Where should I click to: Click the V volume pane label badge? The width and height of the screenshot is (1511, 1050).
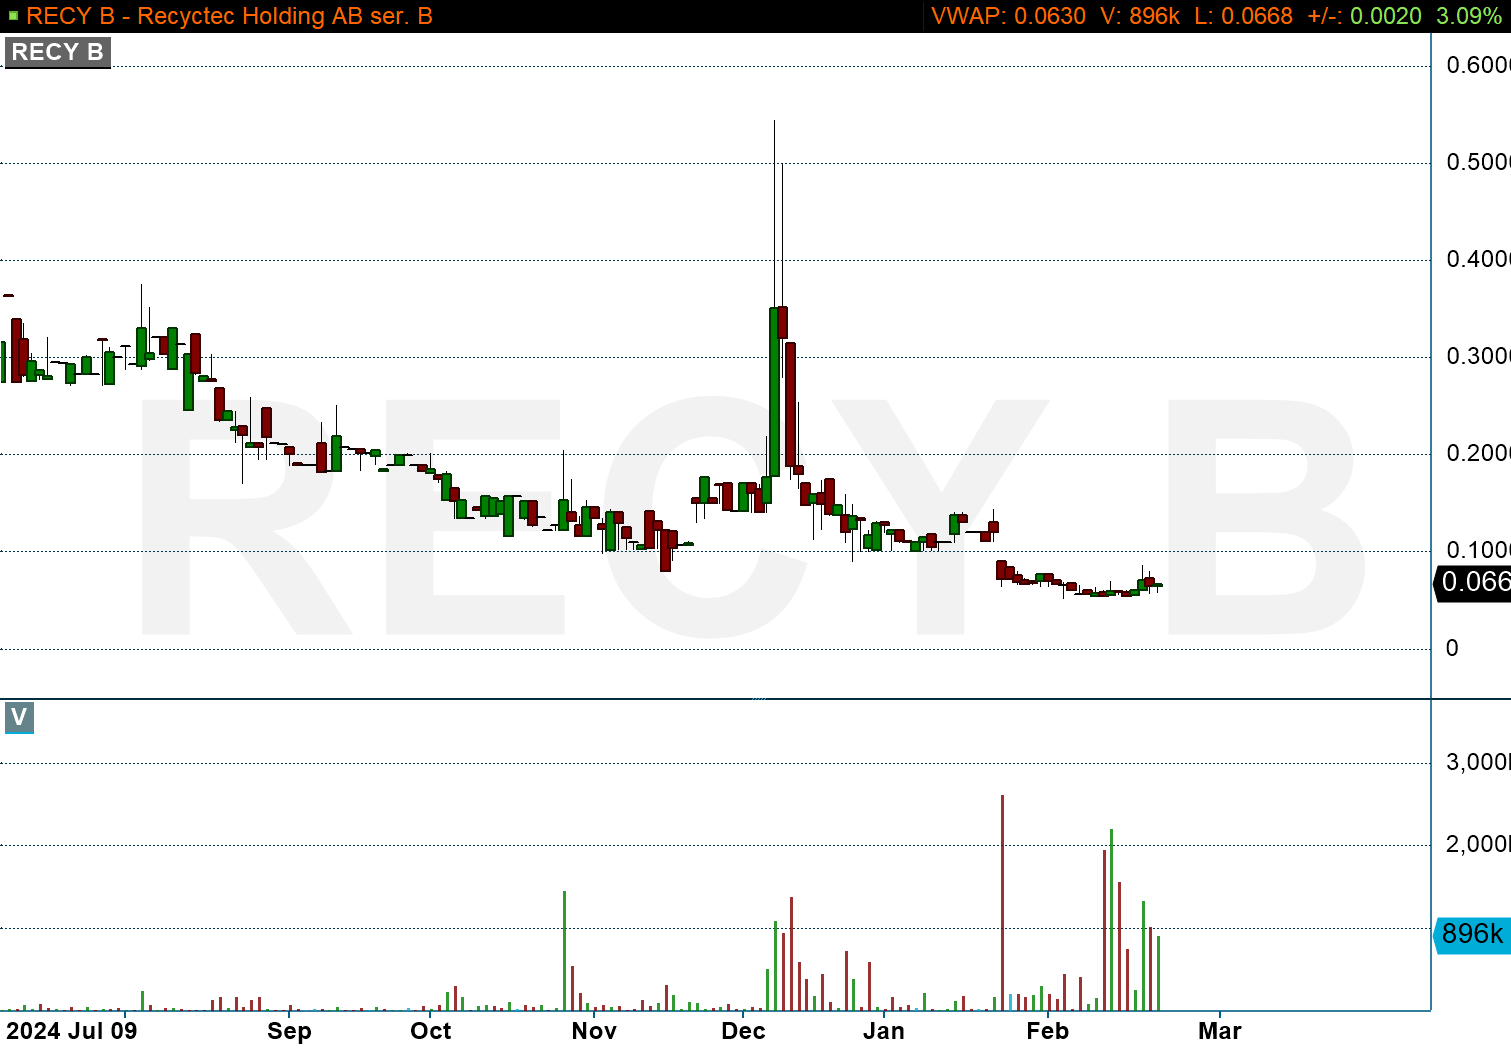click(19, 717)
